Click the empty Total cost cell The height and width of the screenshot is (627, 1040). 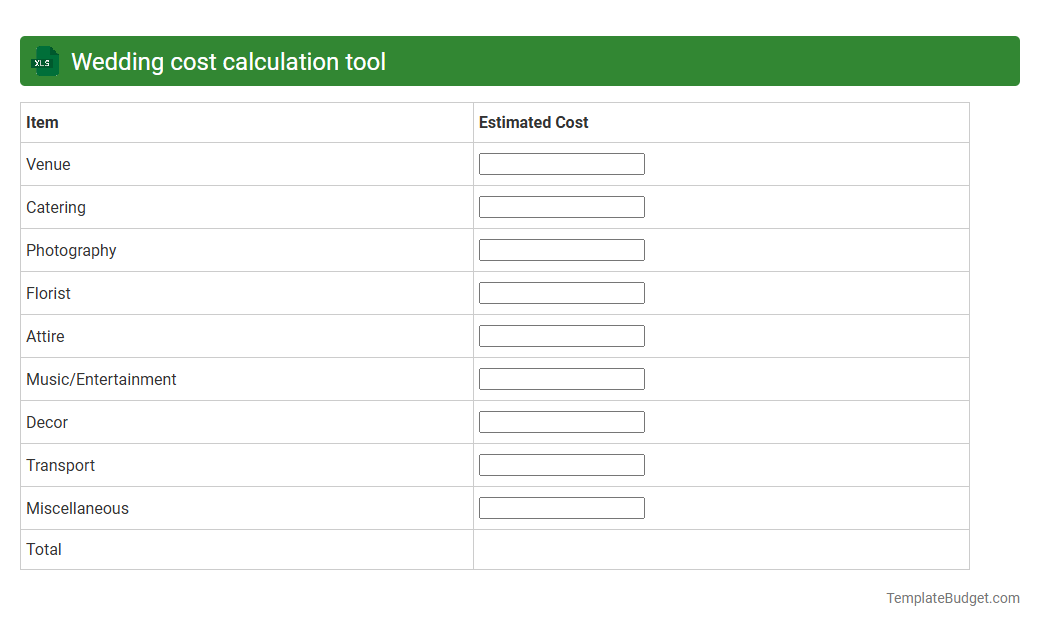tap(720, 549)
